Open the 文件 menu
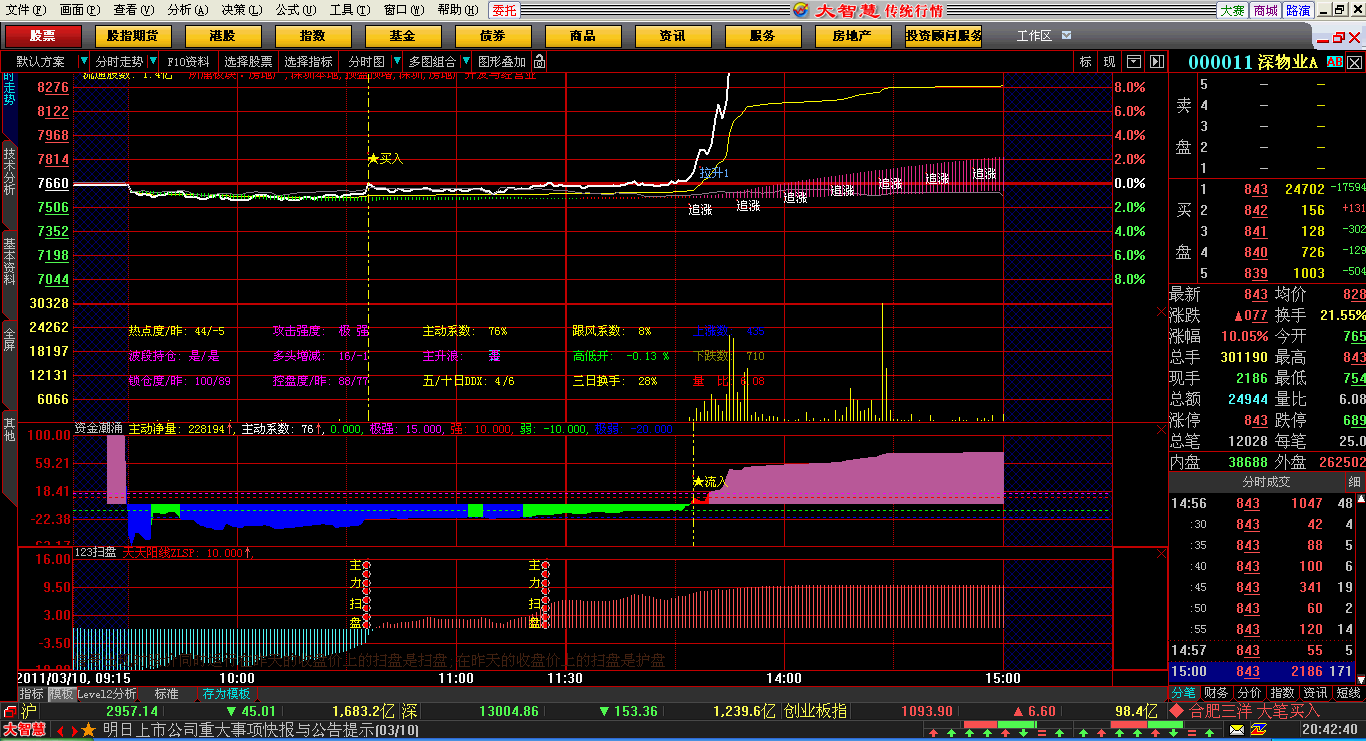 click(x=24, y=10)
